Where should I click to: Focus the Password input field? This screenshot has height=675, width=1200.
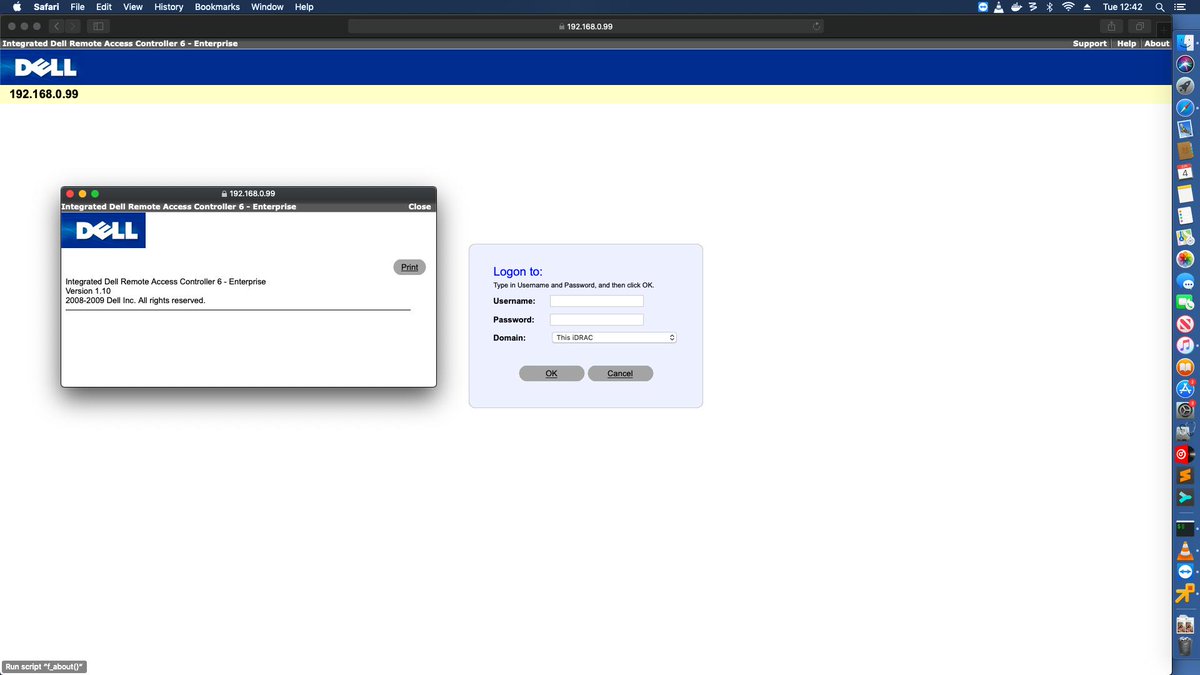[x=597, y=320]
